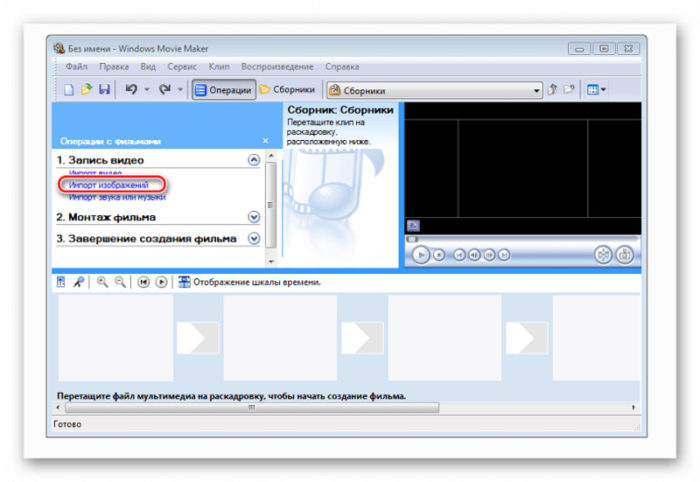Viewport: 700px width, 482px height.
Task: Click the Готово status bar text
Action: coord(67,424)
